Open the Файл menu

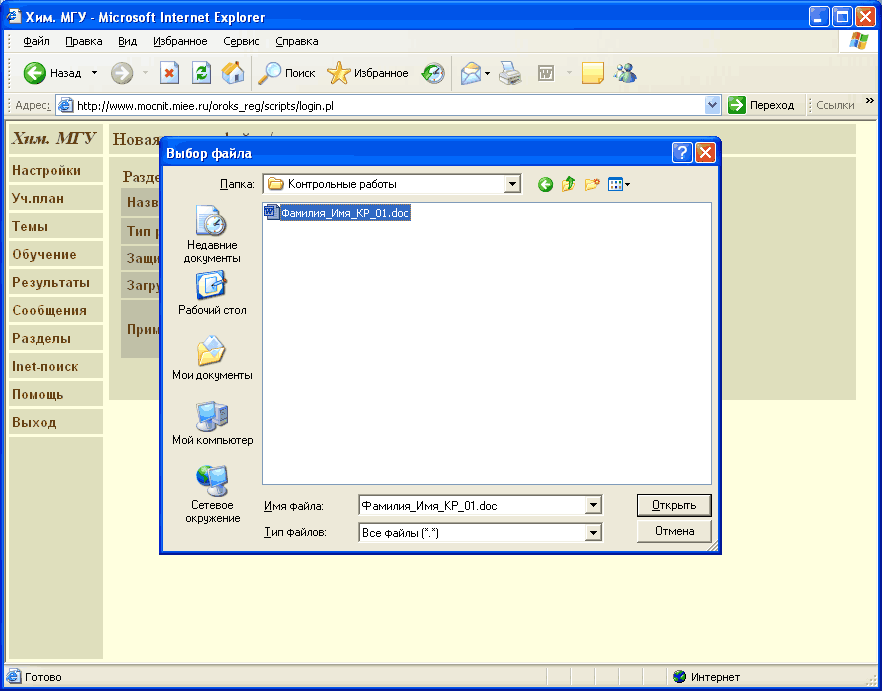pos(37,41)
